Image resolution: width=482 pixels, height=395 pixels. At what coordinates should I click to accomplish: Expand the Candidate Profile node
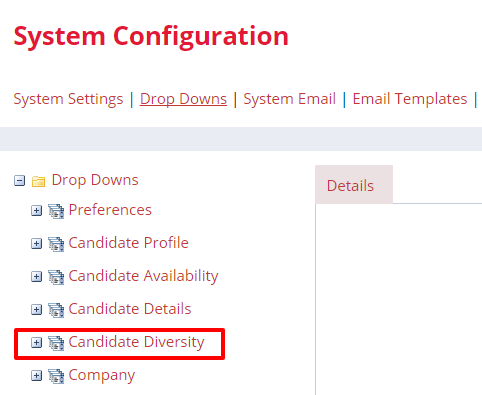[x=36, y=244]
